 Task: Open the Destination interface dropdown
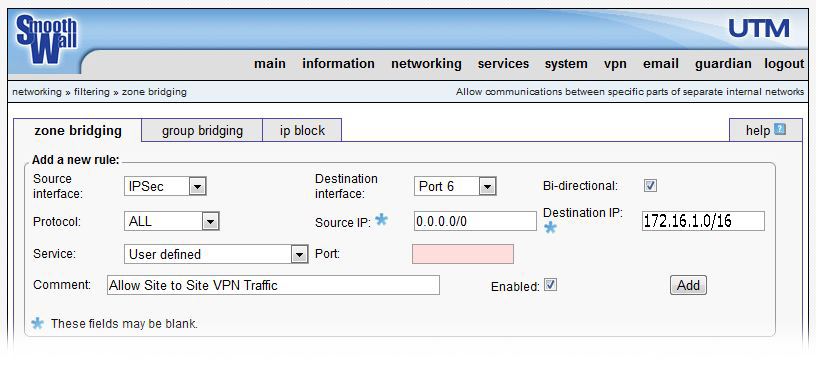tap(455, 186)
